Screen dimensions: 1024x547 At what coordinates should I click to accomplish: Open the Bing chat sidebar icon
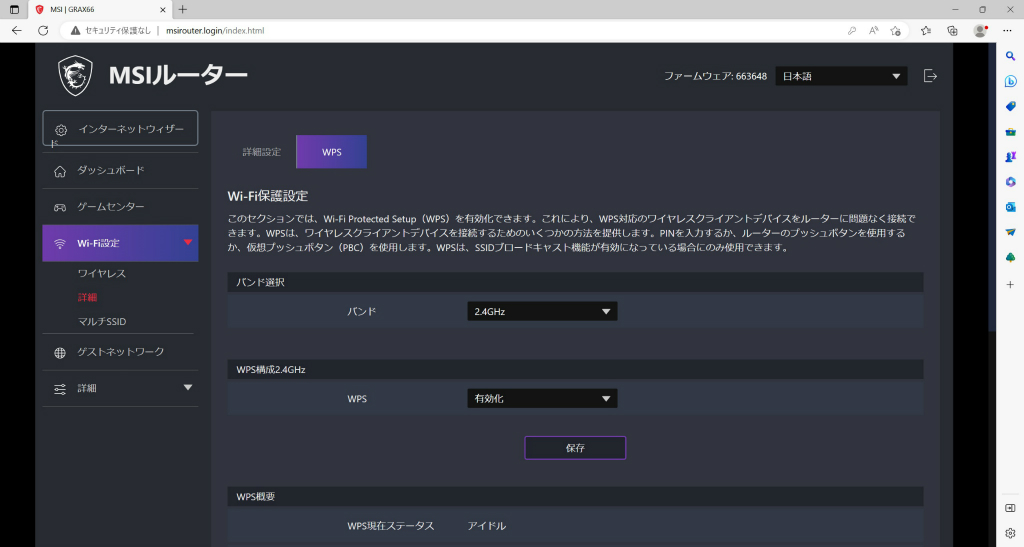tap(1010, 82)
